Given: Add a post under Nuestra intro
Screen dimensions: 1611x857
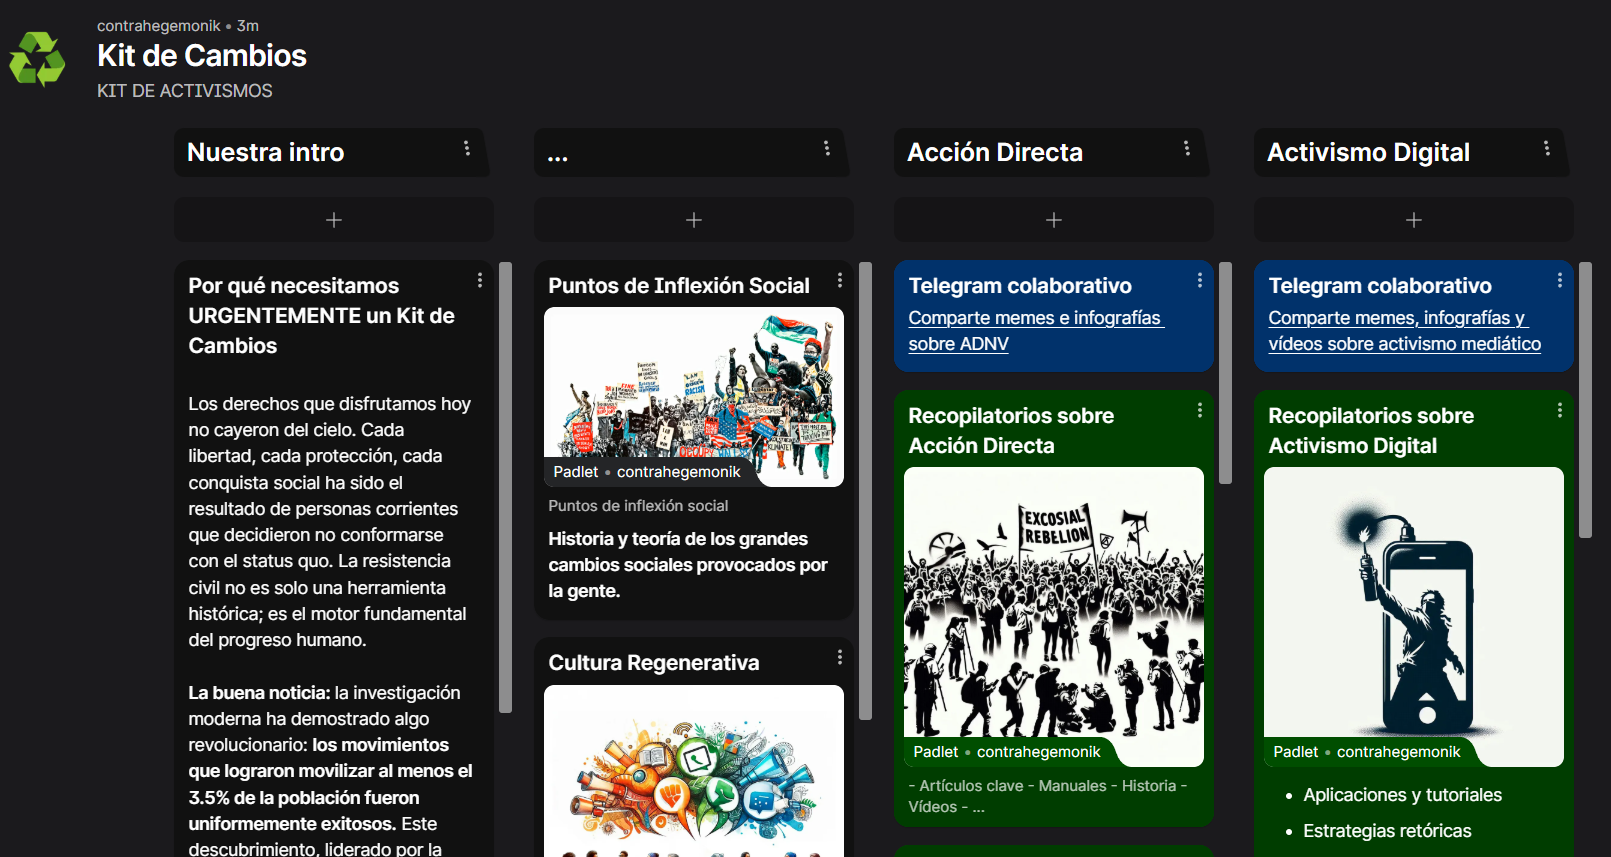Looking at the screenshot, I should (x=334, y=220).
